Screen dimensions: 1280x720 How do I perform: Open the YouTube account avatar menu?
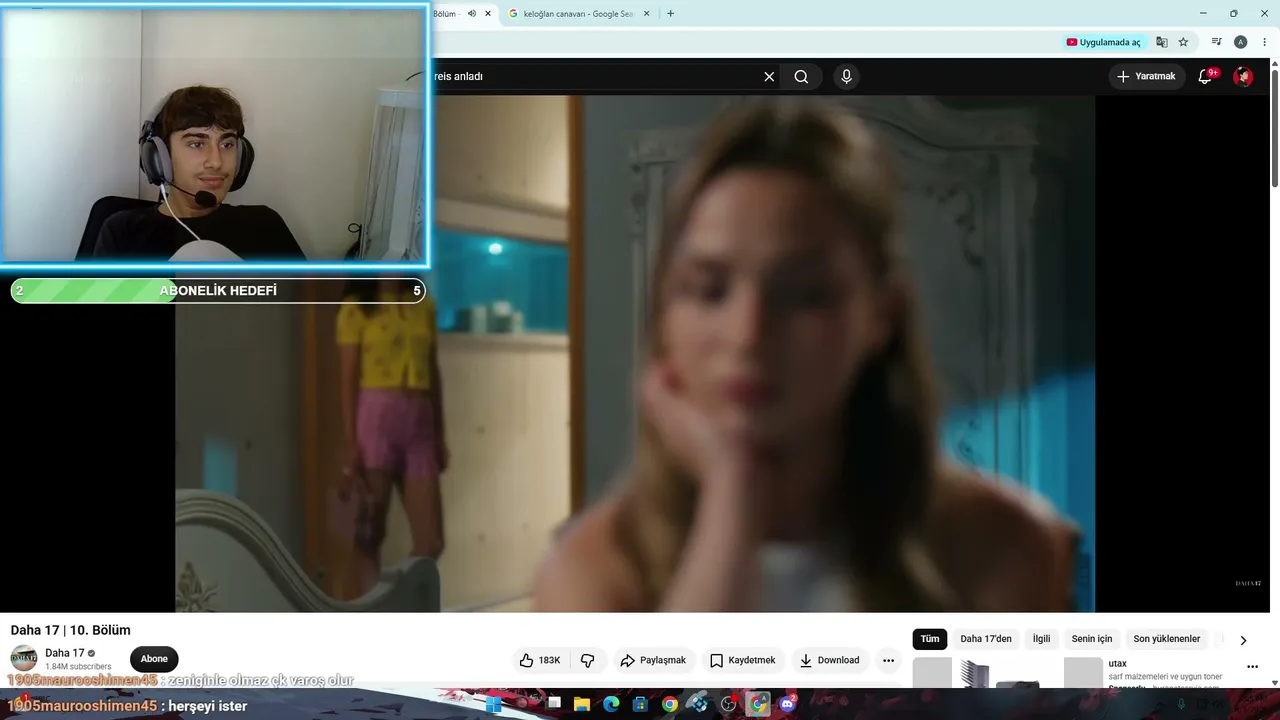[1243, 76]
